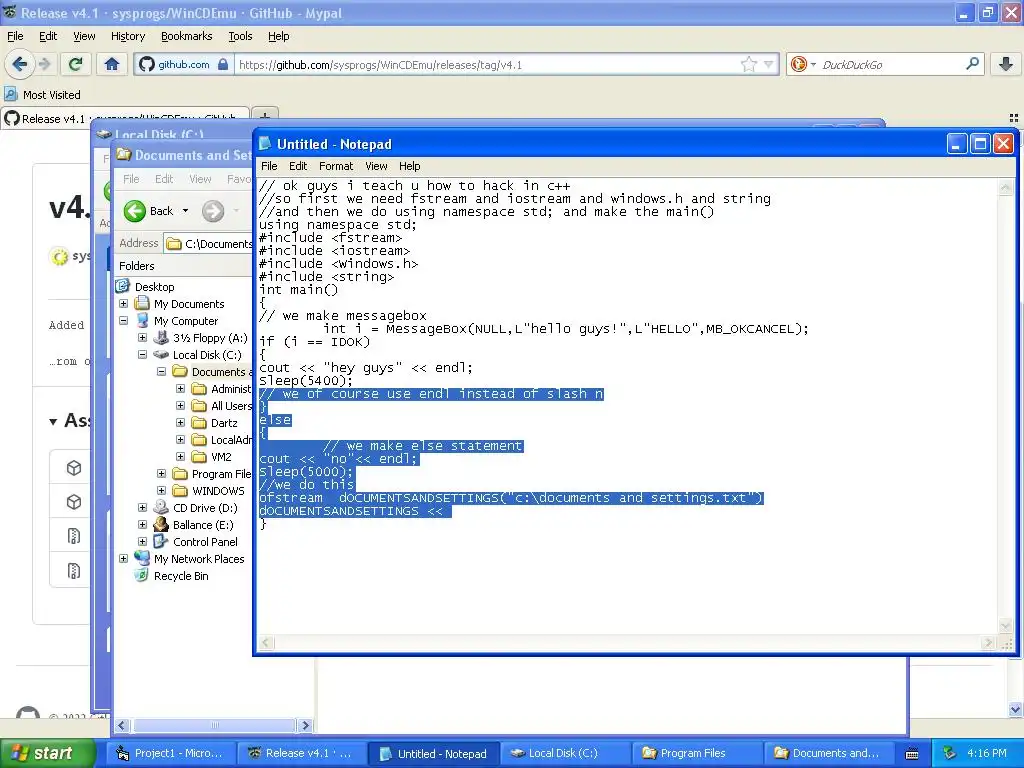
Task: Open Notepad View menu
Action: pyautogui.click(x=376, y=166)
